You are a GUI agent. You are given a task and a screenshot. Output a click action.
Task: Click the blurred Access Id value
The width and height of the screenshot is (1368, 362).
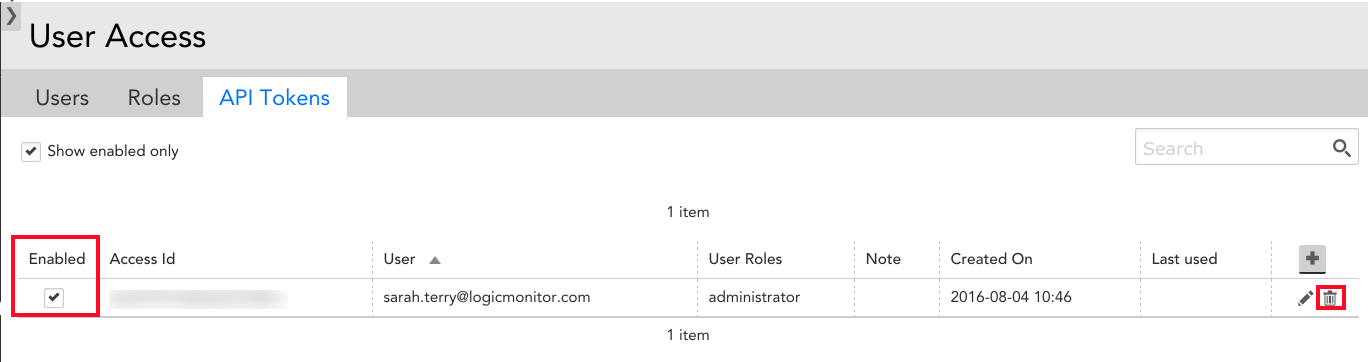pyautogui.click(x=198, y=297)
